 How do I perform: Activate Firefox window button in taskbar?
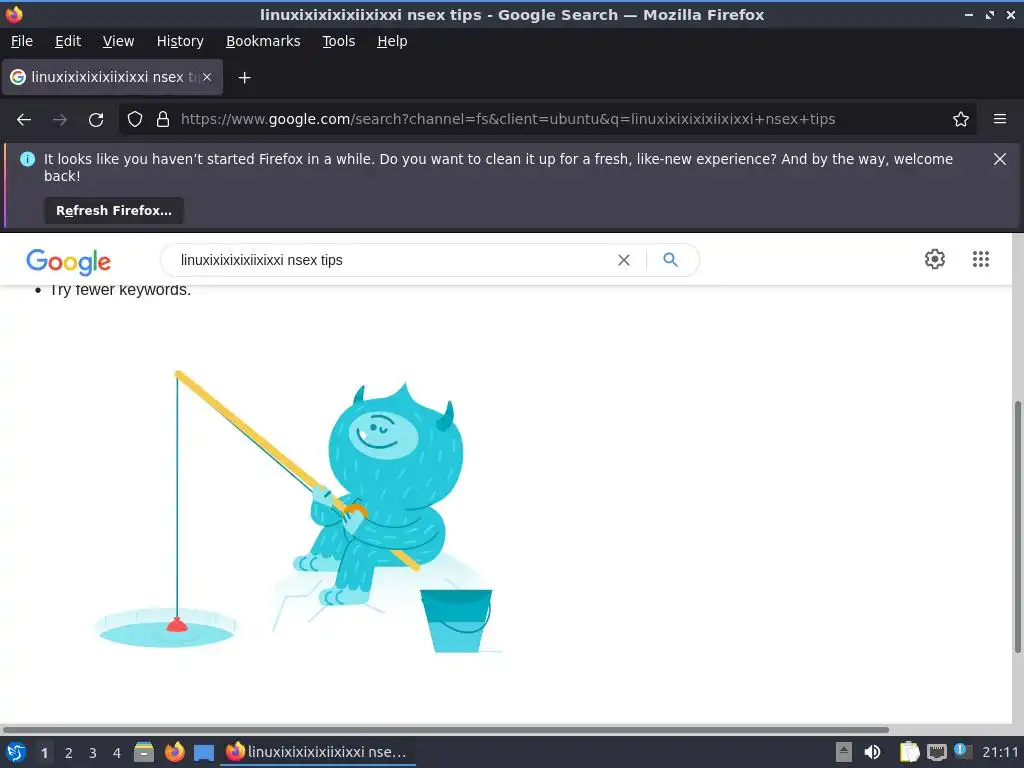point(319,752)
